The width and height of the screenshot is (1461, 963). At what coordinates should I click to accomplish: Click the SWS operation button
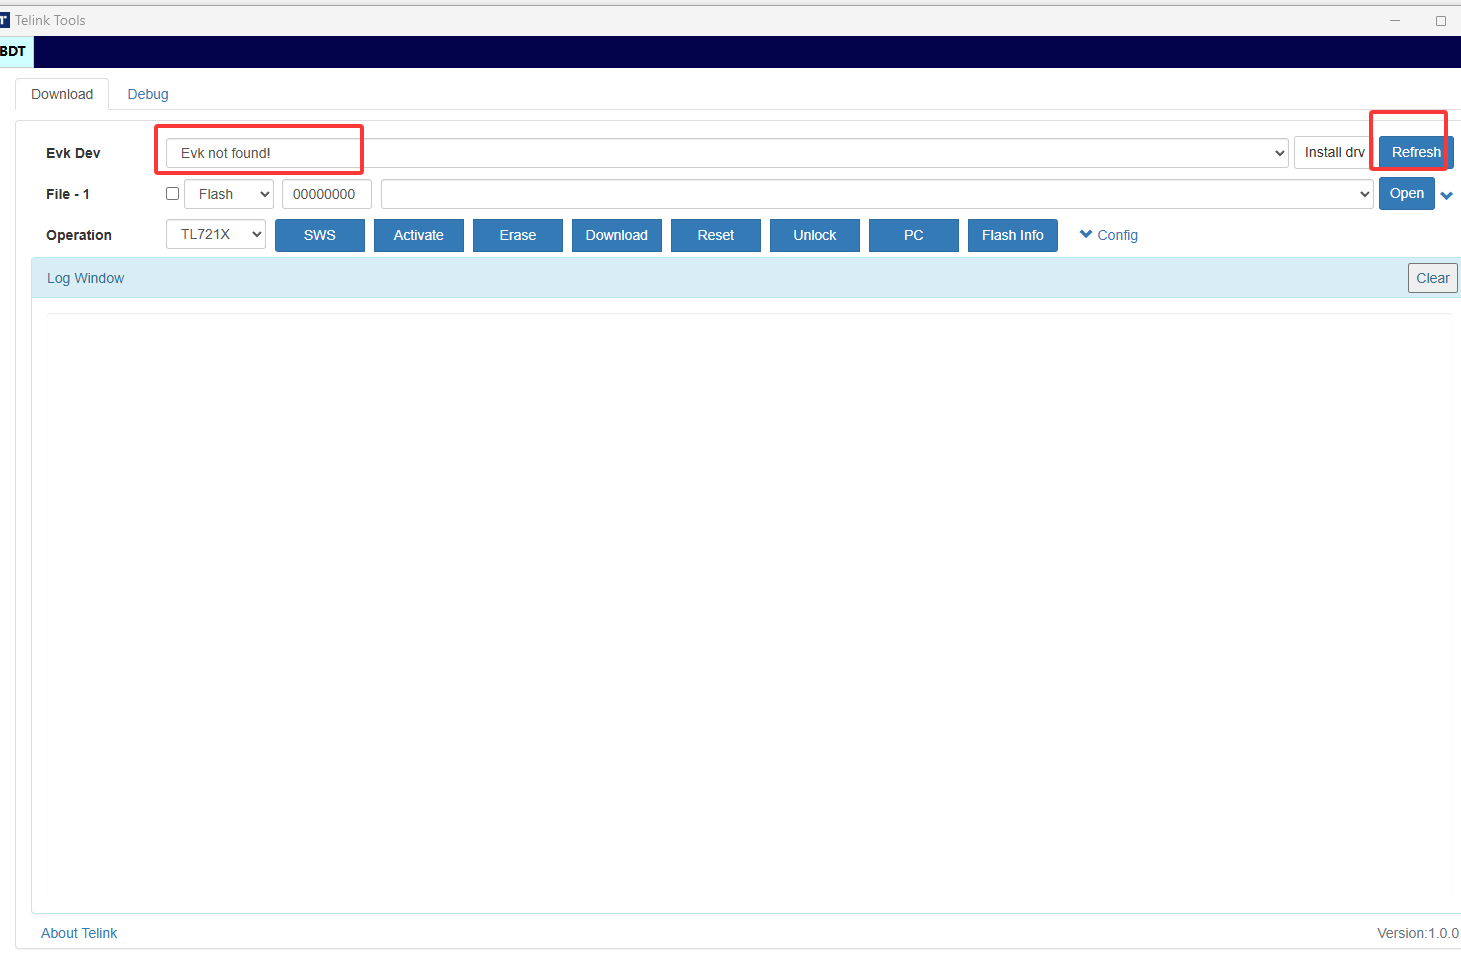click(x=320, y=235)
